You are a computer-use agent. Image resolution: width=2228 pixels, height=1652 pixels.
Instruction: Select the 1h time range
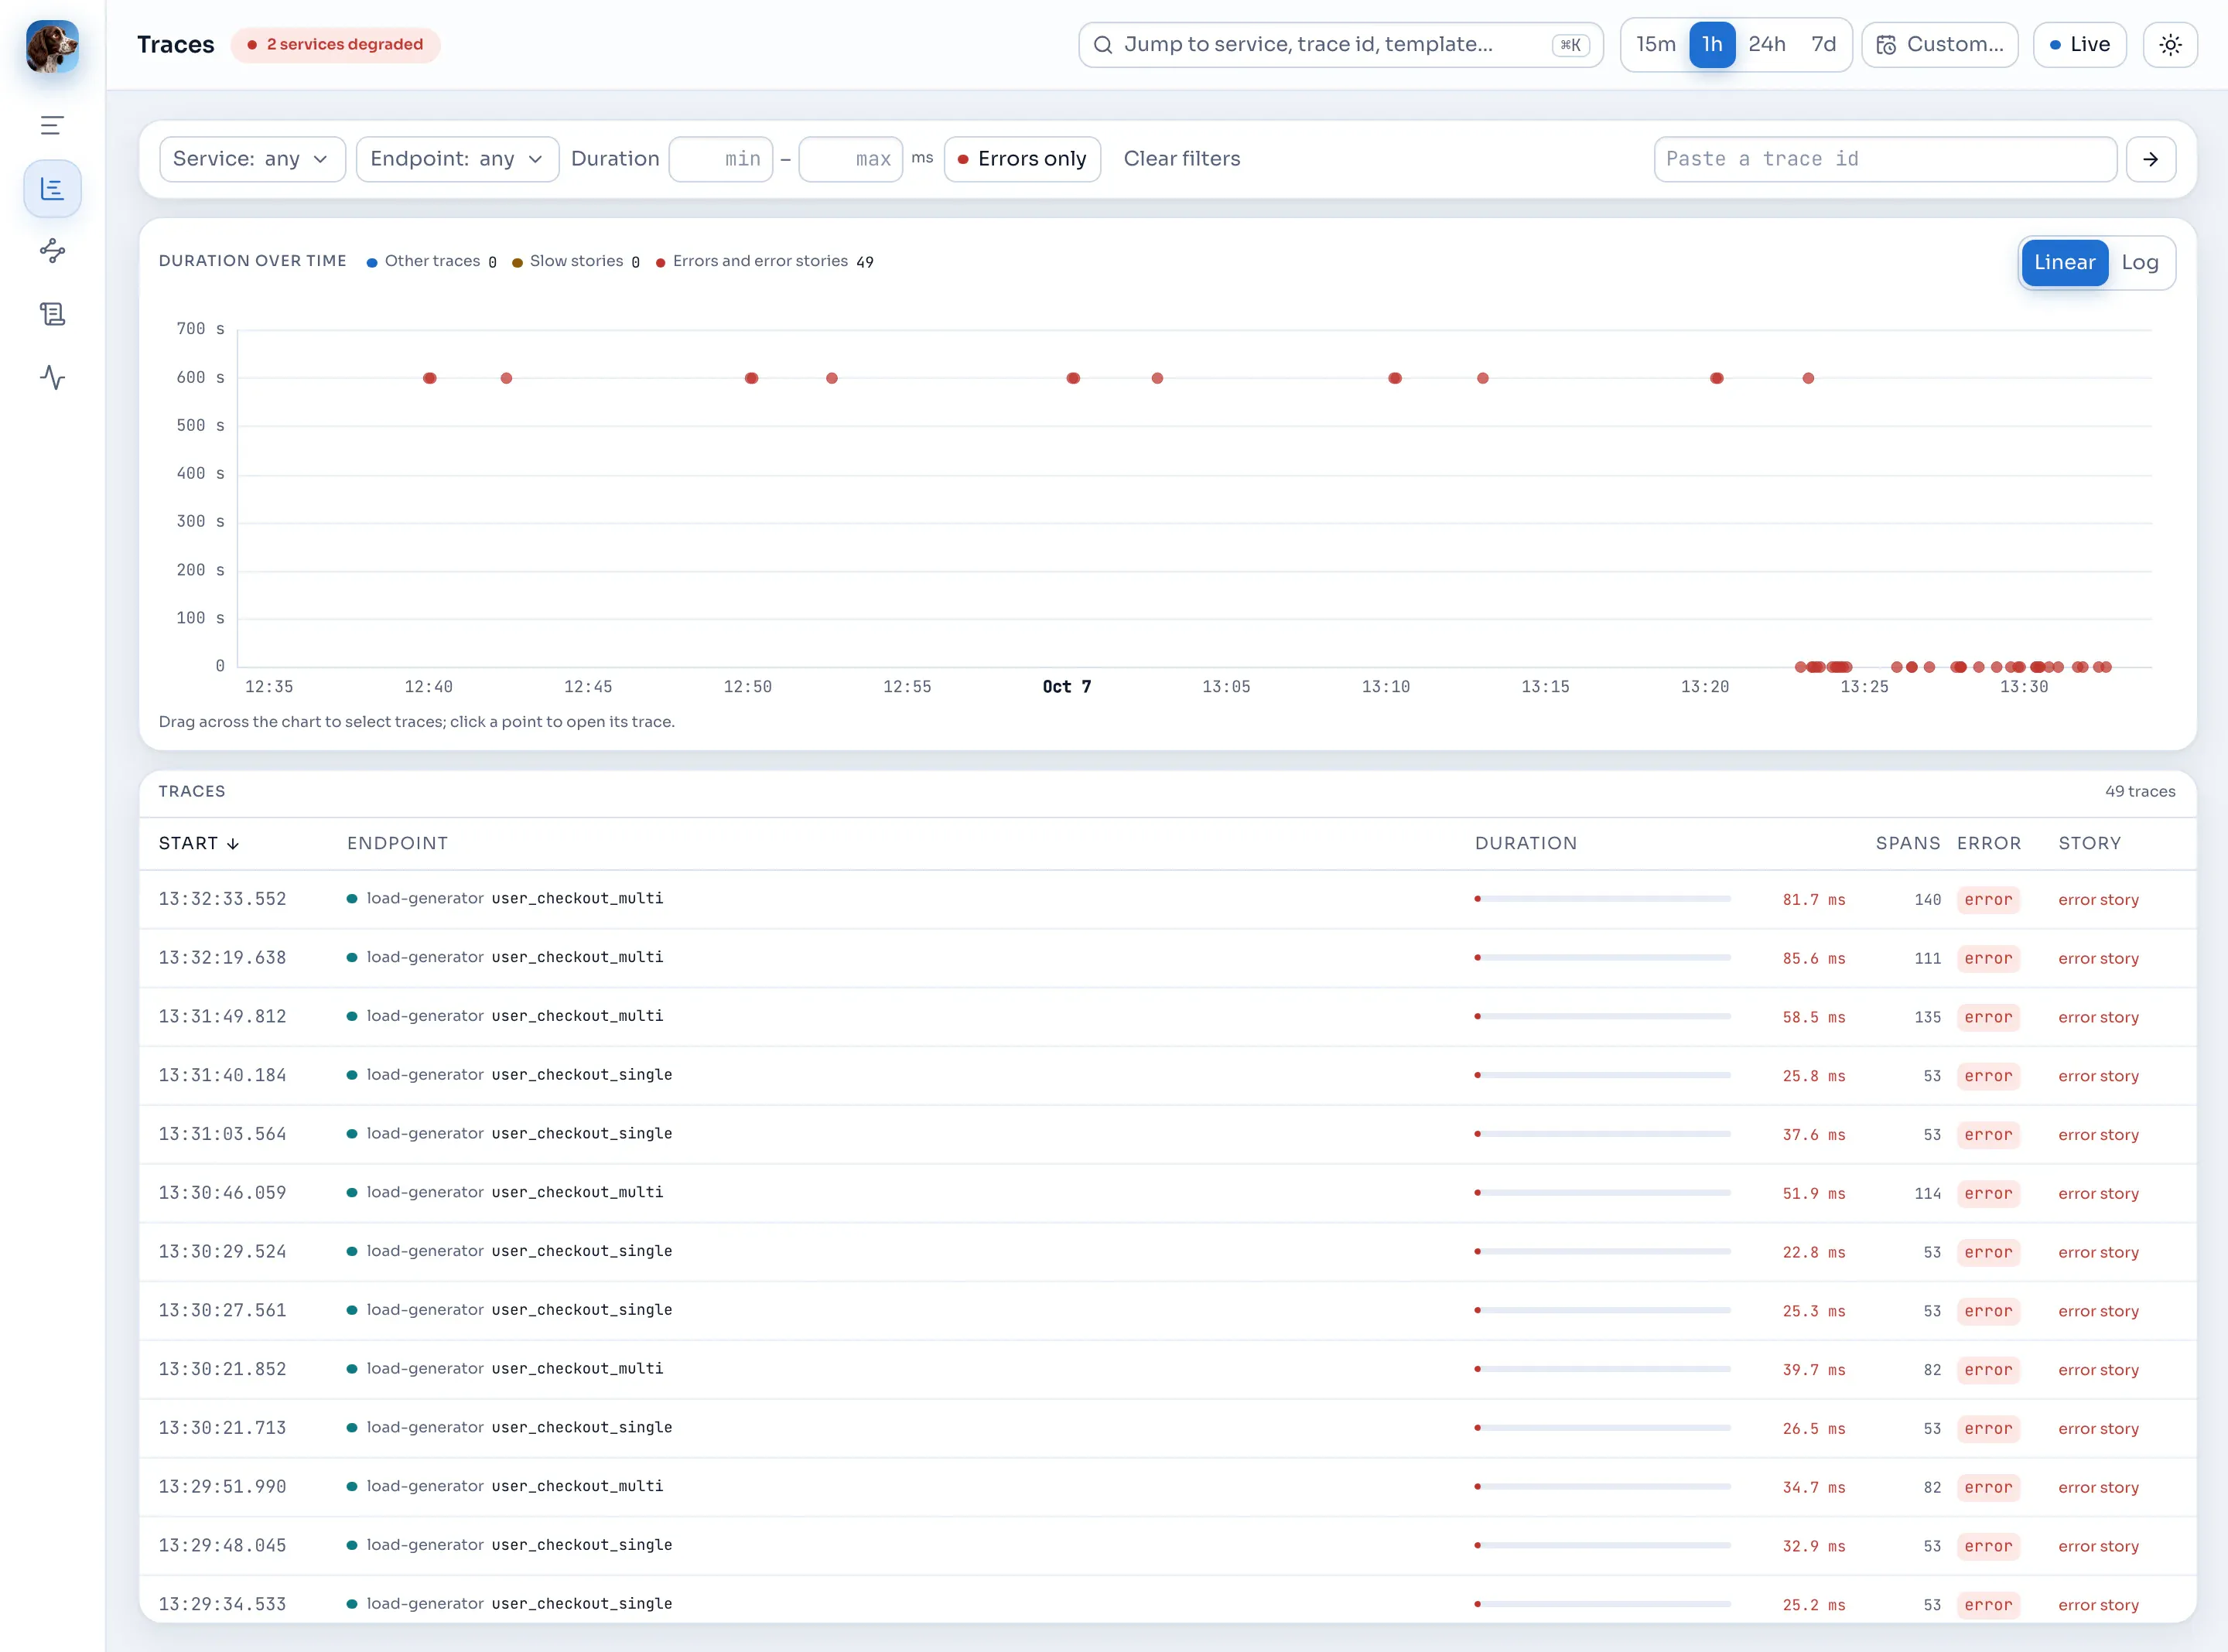pyautogui.click(x=1712, y=45)
